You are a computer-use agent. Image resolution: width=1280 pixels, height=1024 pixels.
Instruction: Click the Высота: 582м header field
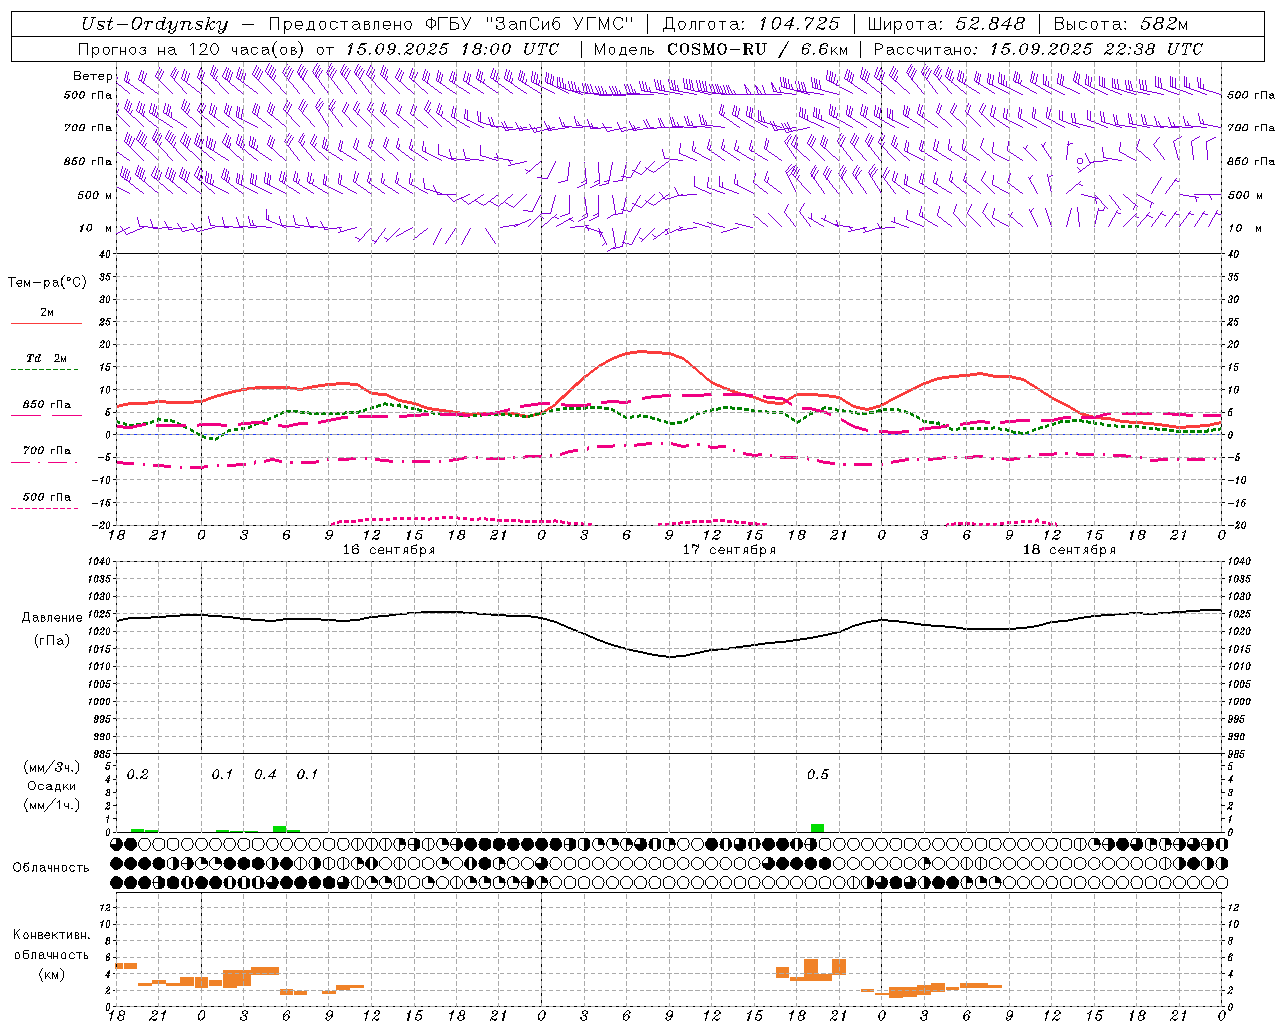pyautogui.click(x=1120, y=24)
